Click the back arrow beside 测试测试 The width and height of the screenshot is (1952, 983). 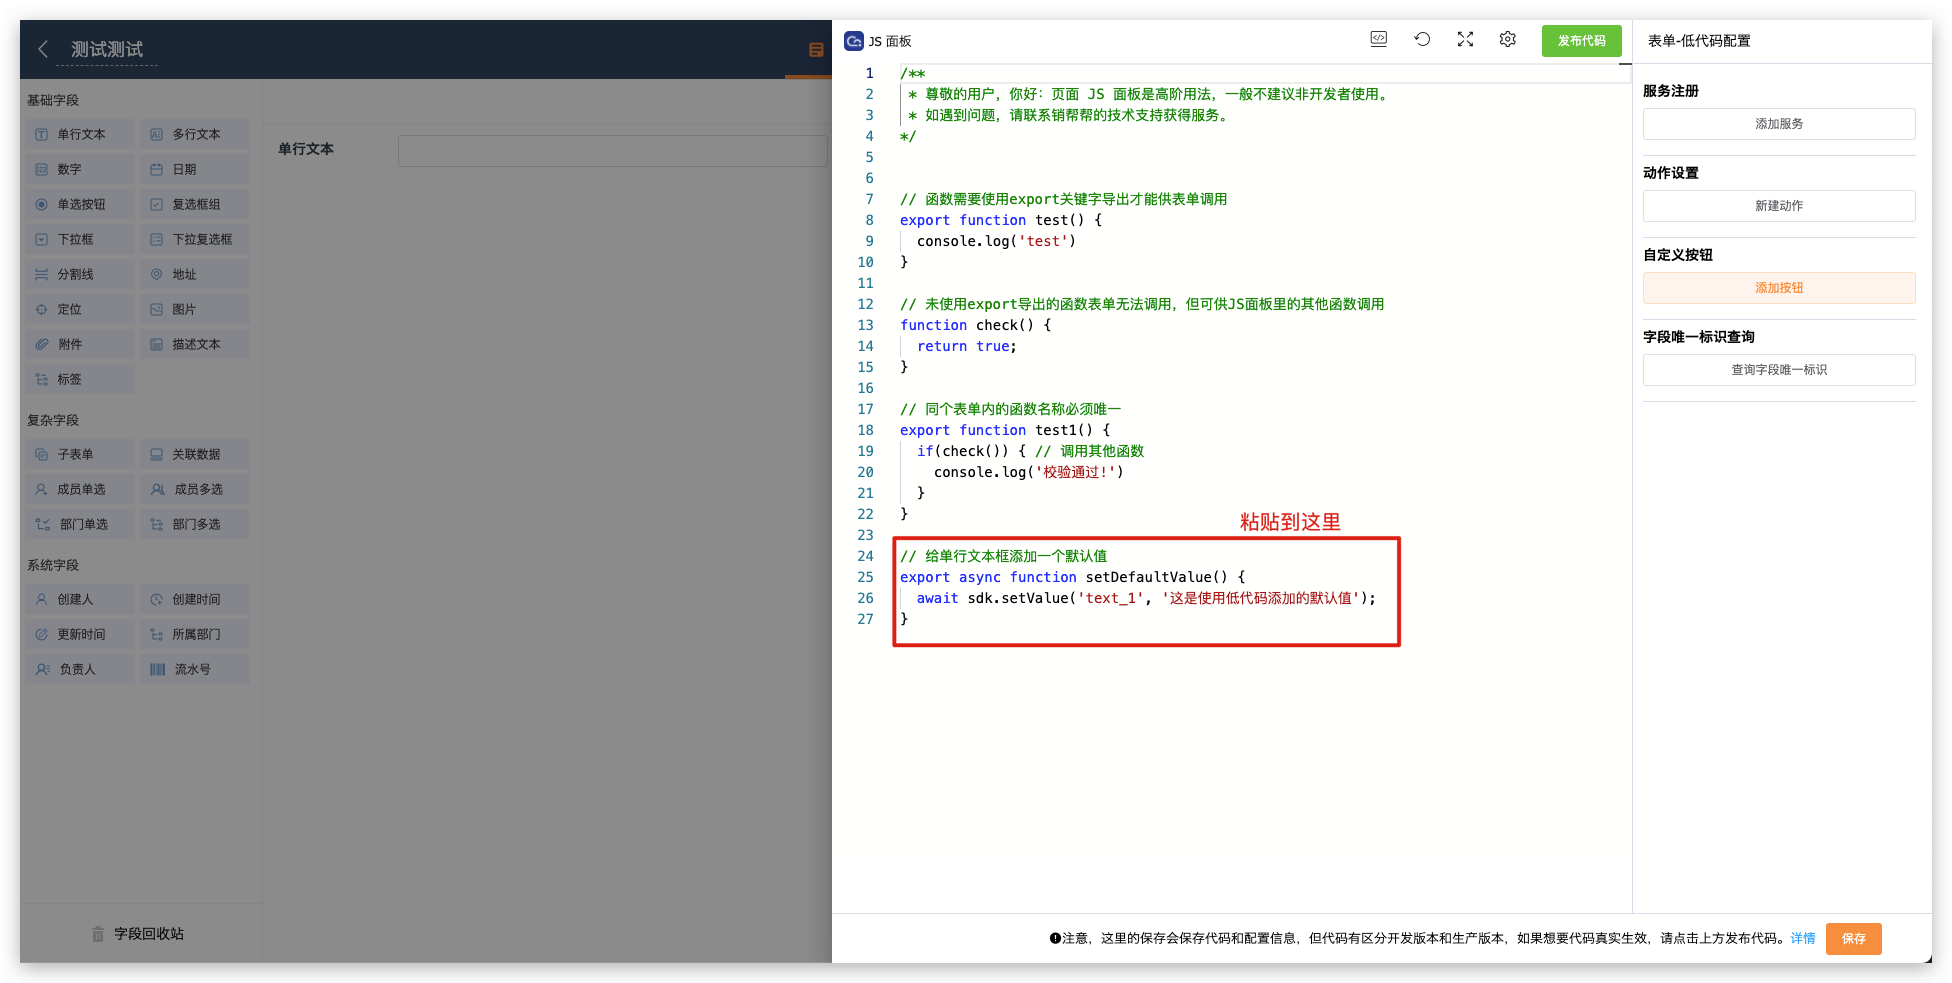click(x=43, y=49)
